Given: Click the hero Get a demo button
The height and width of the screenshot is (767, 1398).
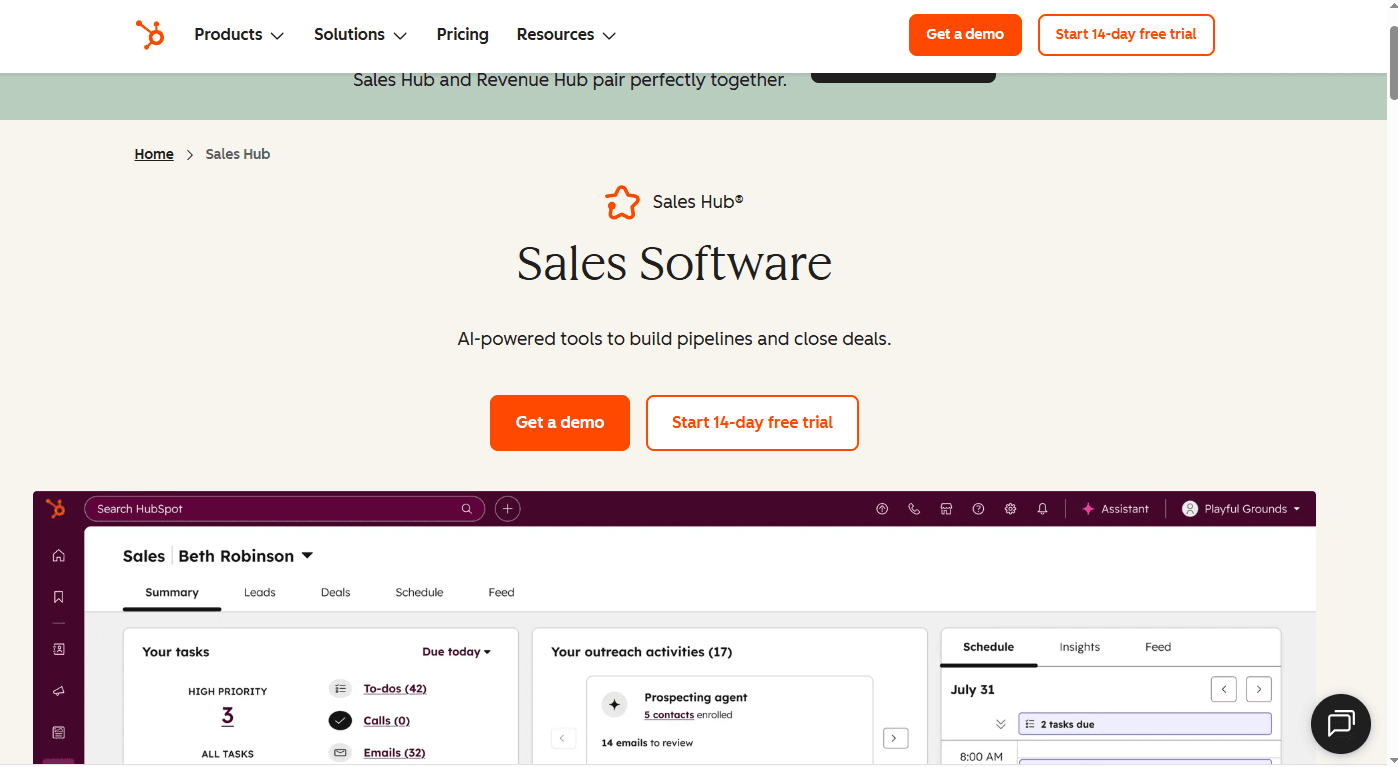Looking at the screenshot, I should 560,423.
